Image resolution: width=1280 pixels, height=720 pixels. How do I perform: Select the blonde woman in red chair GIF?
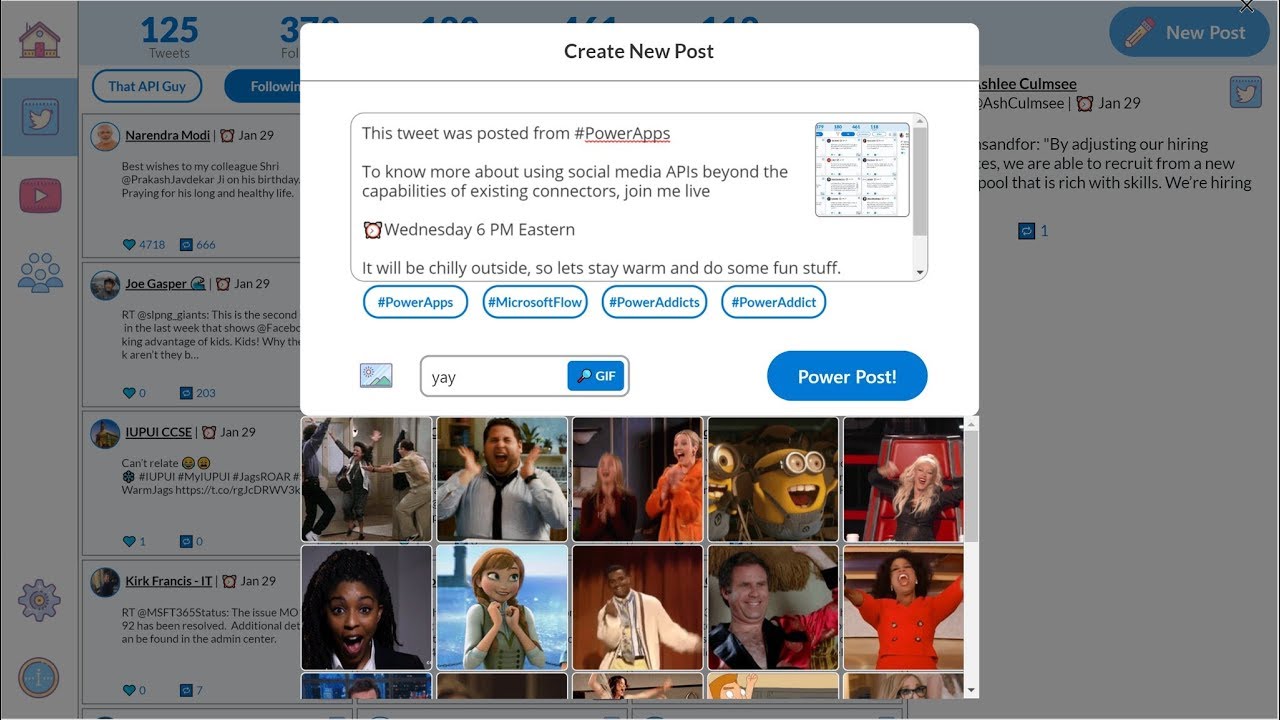(903, 479)
